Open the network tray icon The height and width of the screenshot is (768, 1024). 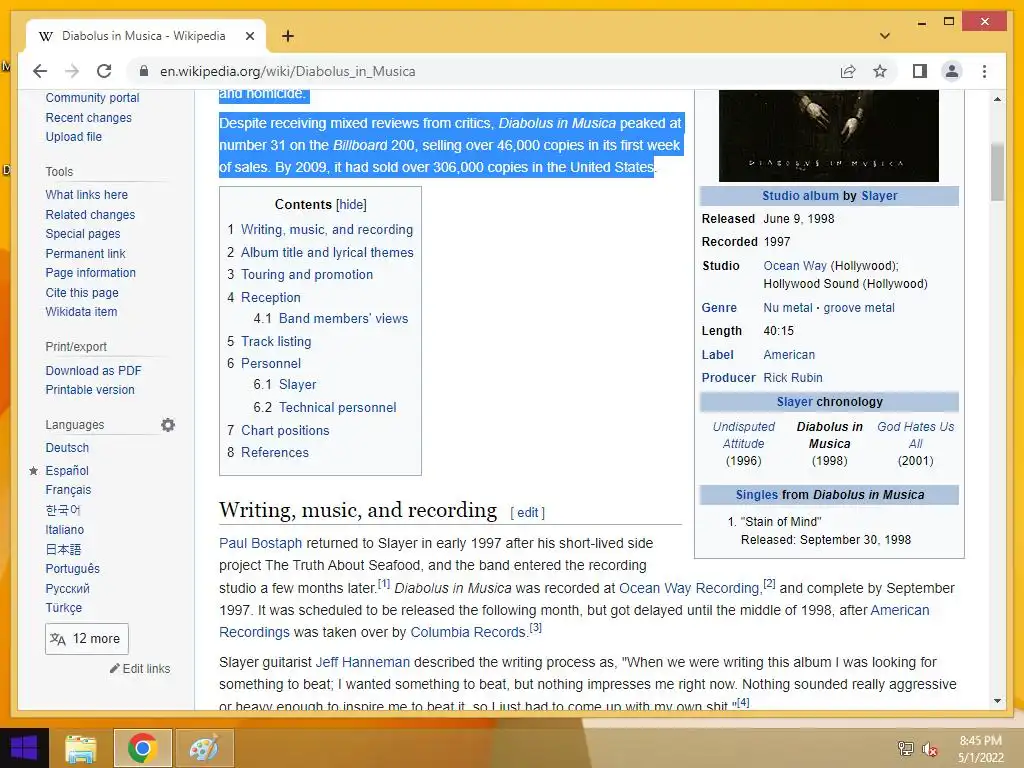point(906,749)
